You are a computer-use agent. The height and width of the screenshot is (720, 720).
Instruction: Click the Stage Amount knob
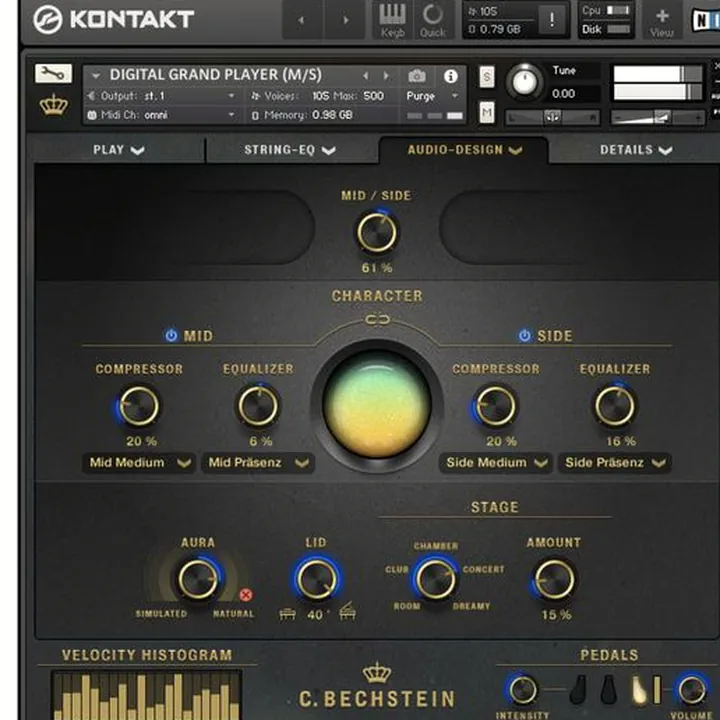(x=555, y=579)
